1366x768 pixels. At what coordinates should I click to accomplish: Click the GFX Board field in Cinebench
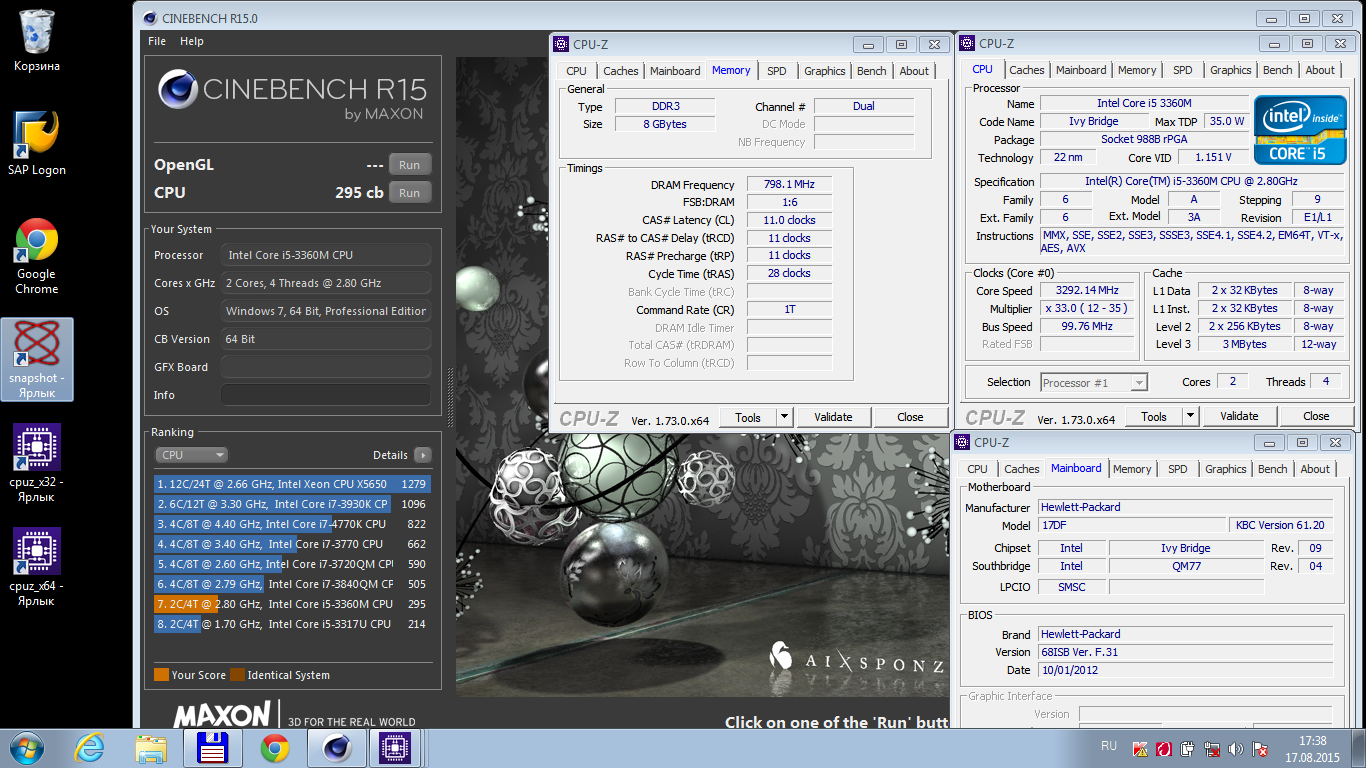326,367
